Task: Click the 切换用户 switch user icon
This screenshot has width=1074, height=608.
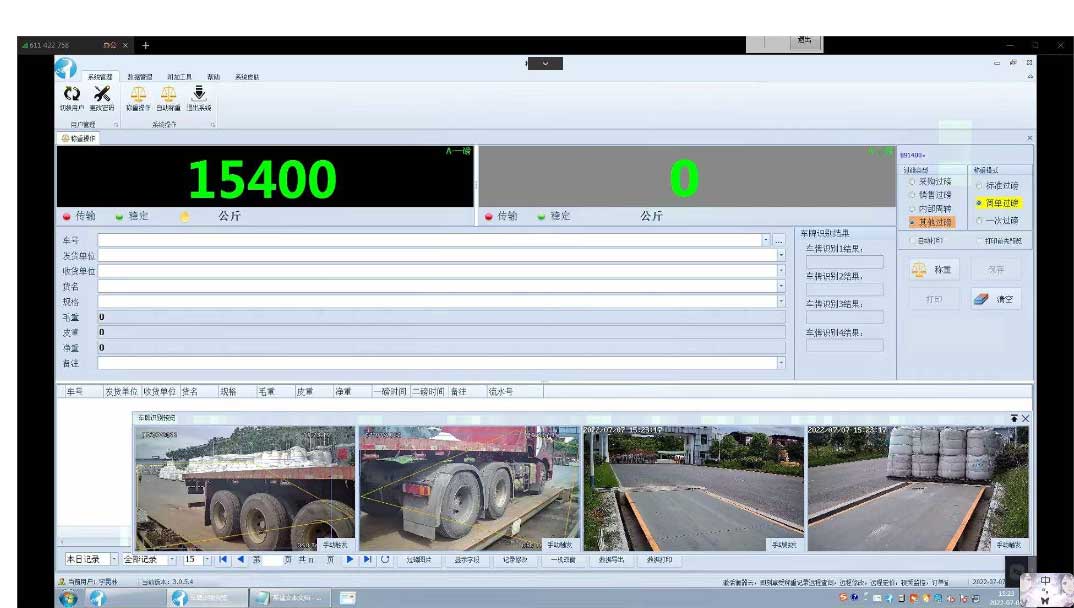Action: tap(72, 94)
